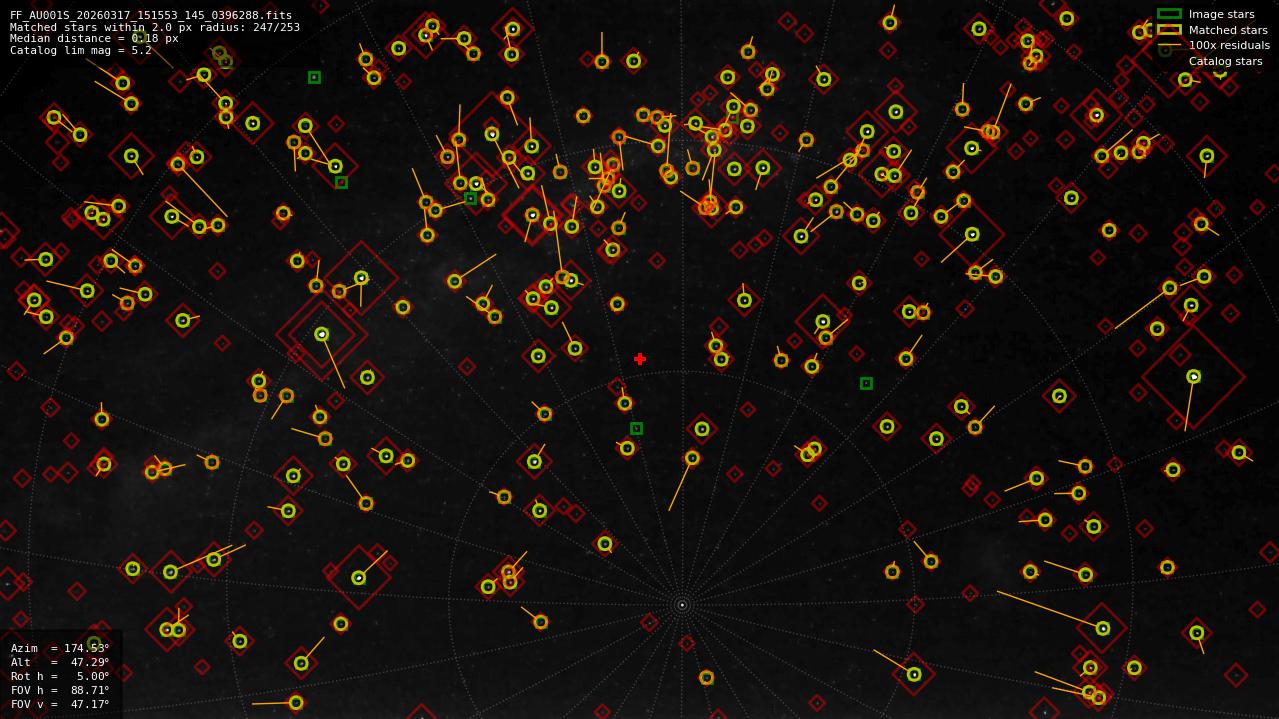This screenshot has width=1279, height=719.
Task: Click the "FOV v = 47.17°" readout
Action: (60, 704)
